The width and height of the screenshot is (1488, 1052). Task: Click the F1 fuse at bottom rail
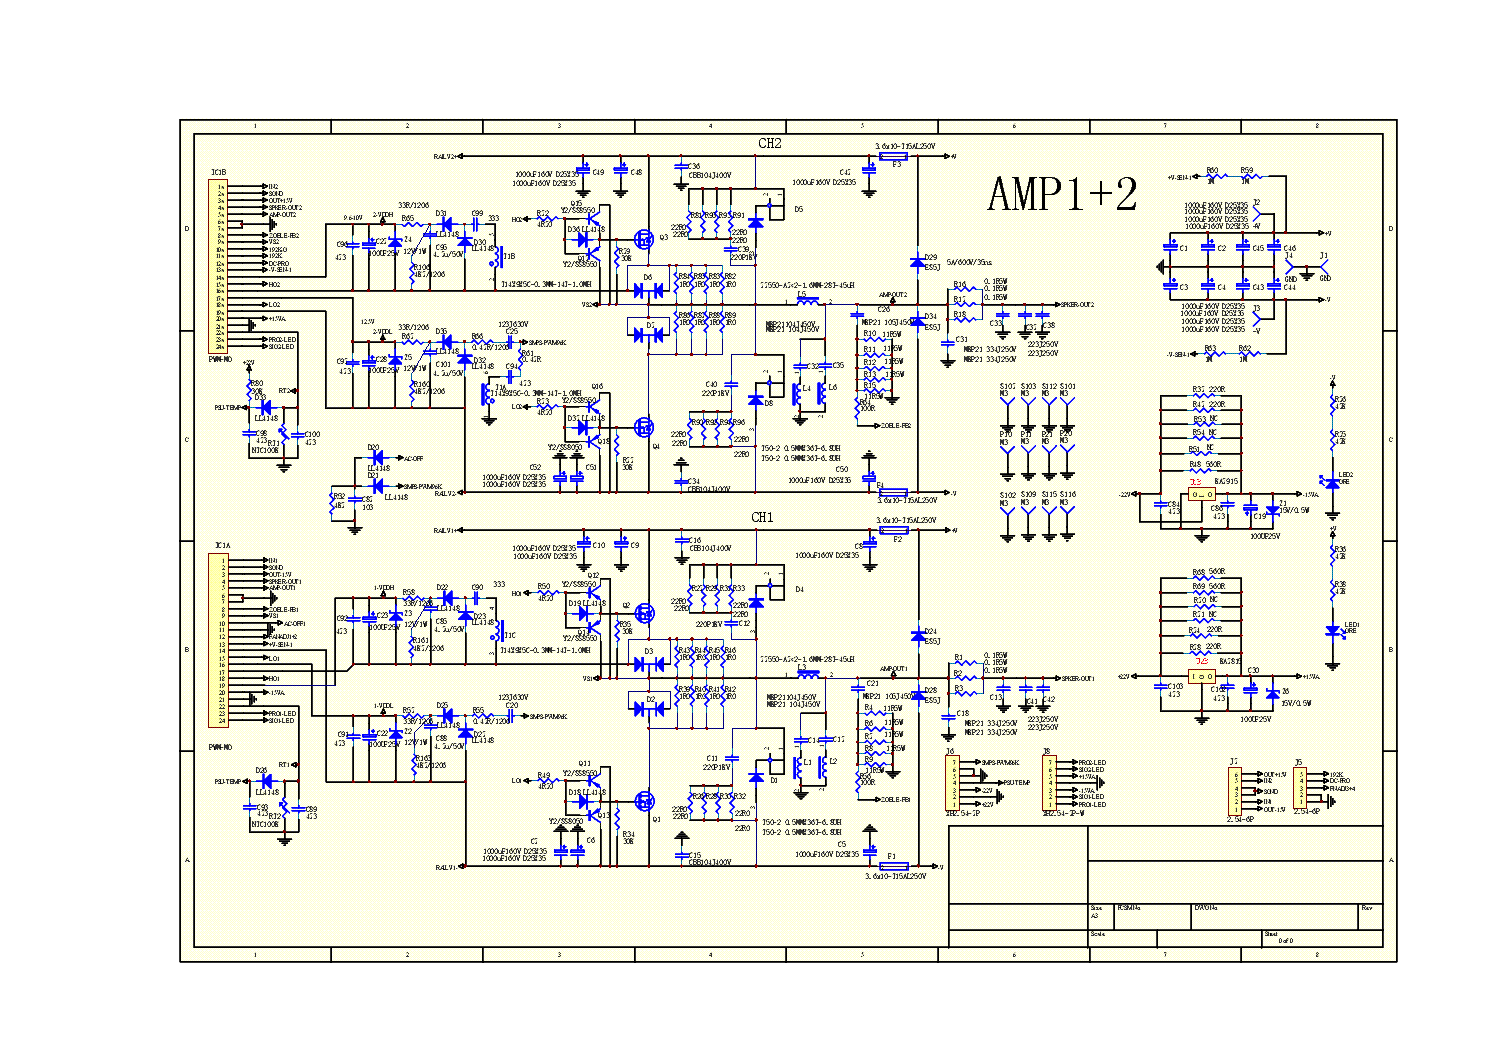click(x=893, y=866)
